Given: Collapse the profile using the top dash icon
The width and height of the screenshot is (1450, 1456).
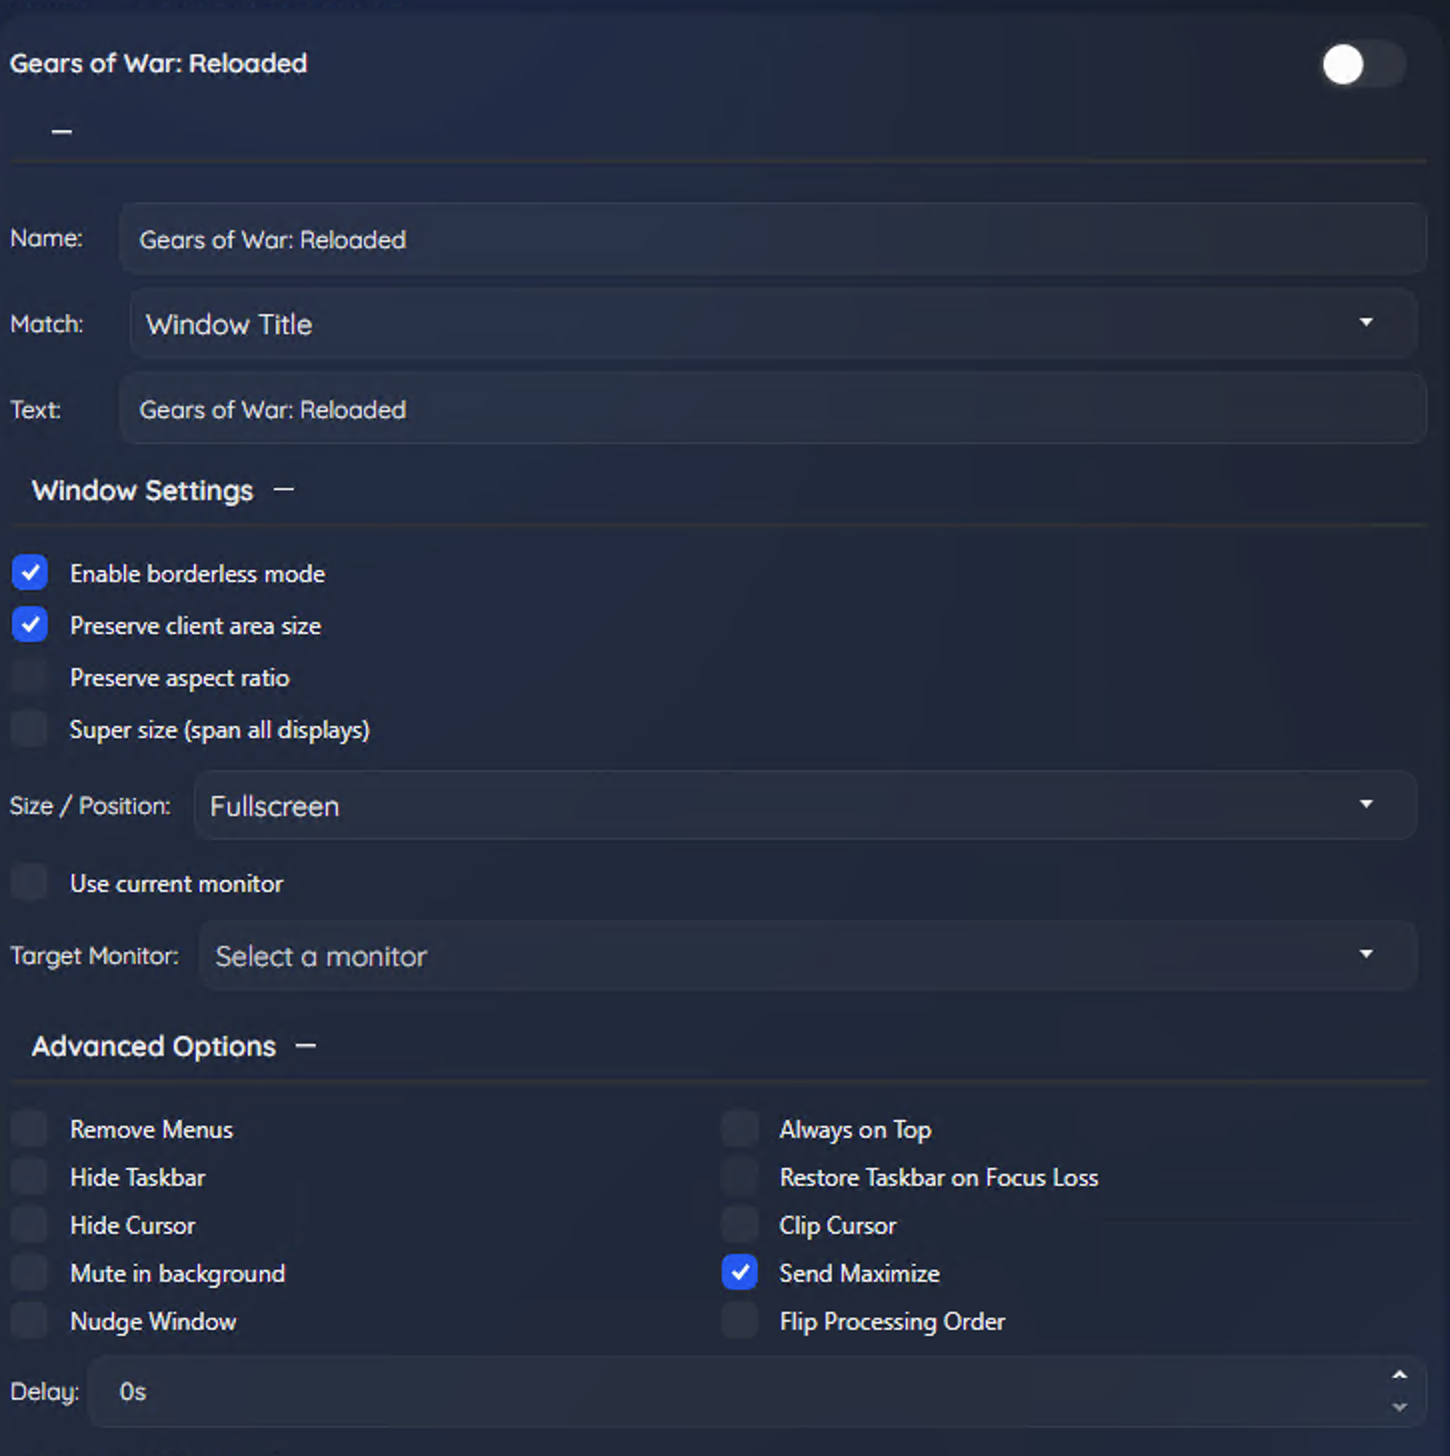Looking at the screenshot, I should coord(62,131).
